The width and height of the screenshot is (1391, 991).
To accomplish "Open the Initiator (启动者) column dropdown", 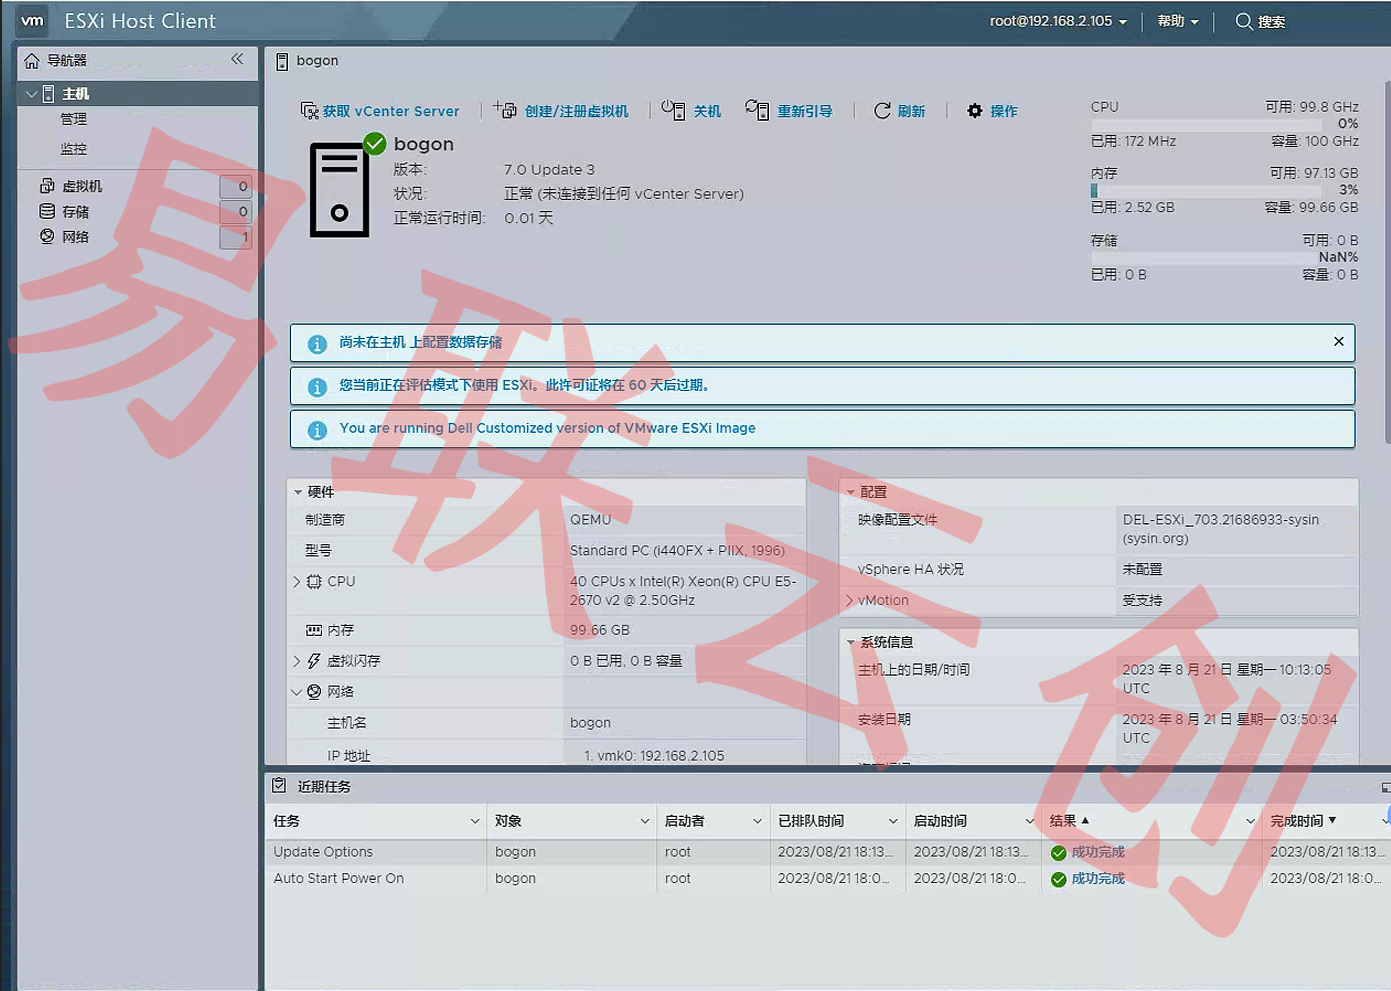I will (x=758, y=821).
